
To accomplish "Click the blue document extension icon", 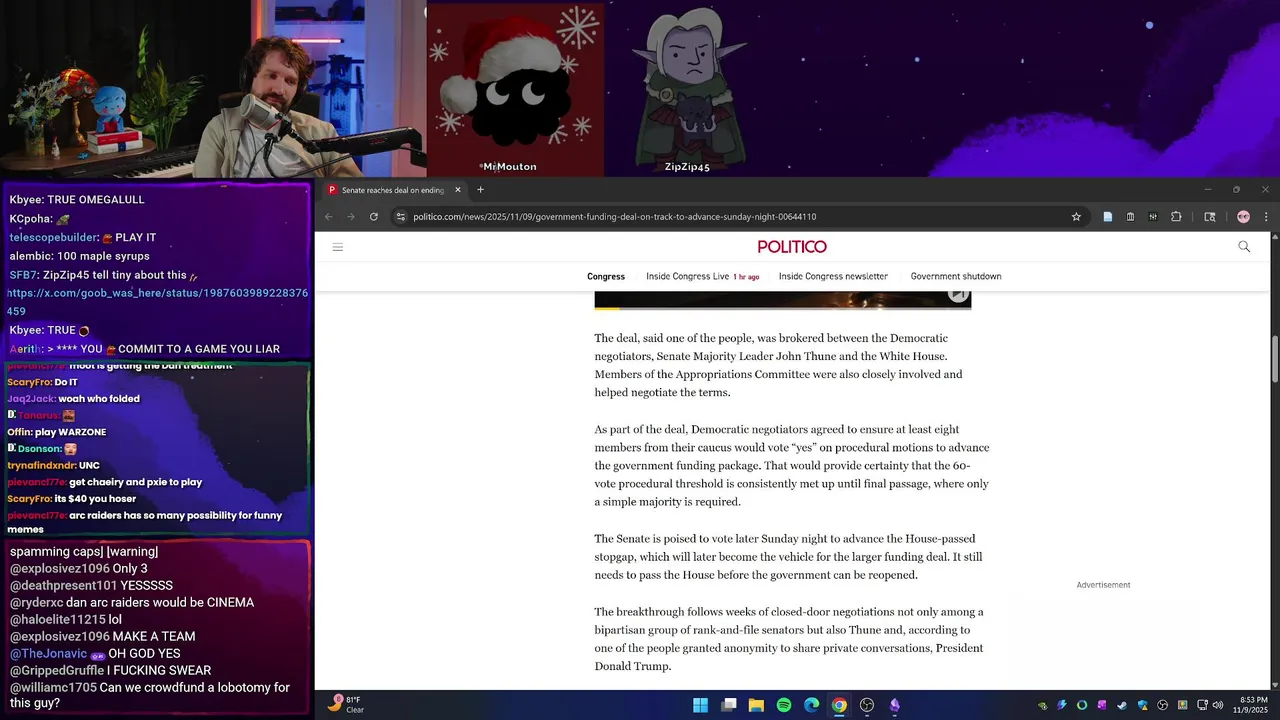I will point(1108,217).
